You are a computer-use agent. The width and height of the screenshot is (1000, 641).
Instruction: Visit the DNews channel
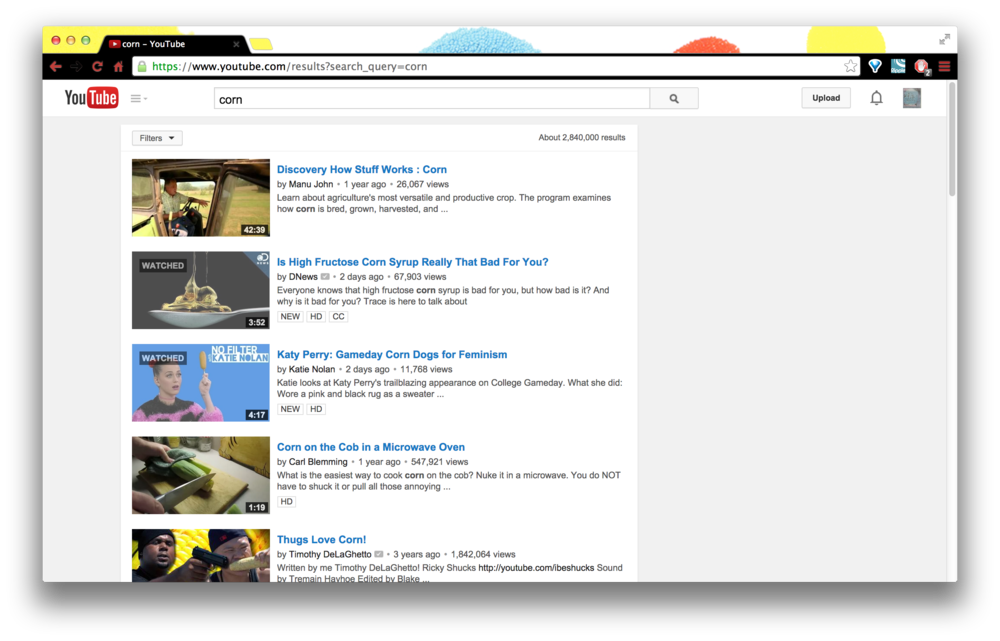click(x=303, y=277)
